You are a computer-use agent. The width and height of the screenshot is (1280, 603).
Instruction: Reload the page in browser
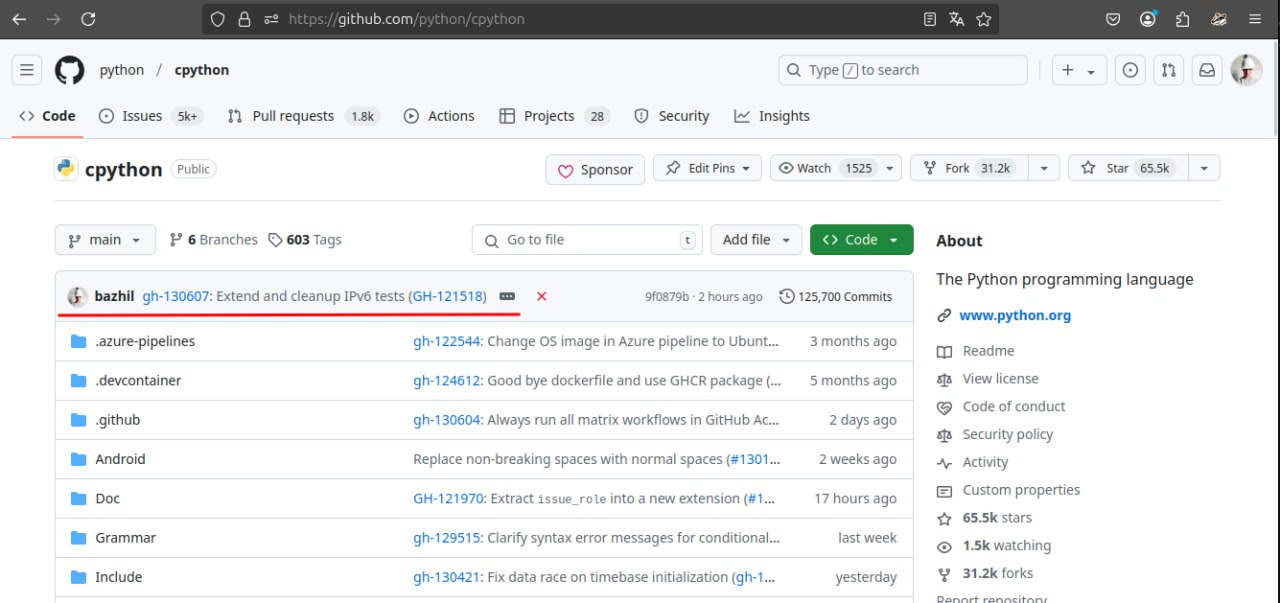(88, 19)
